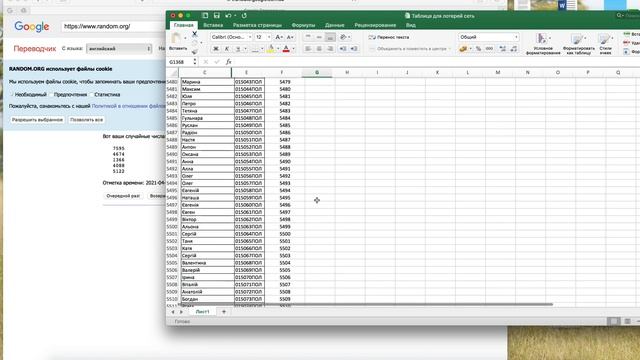
Task: Click Разрешить выбранное cookie button
Action: [37, 120]
